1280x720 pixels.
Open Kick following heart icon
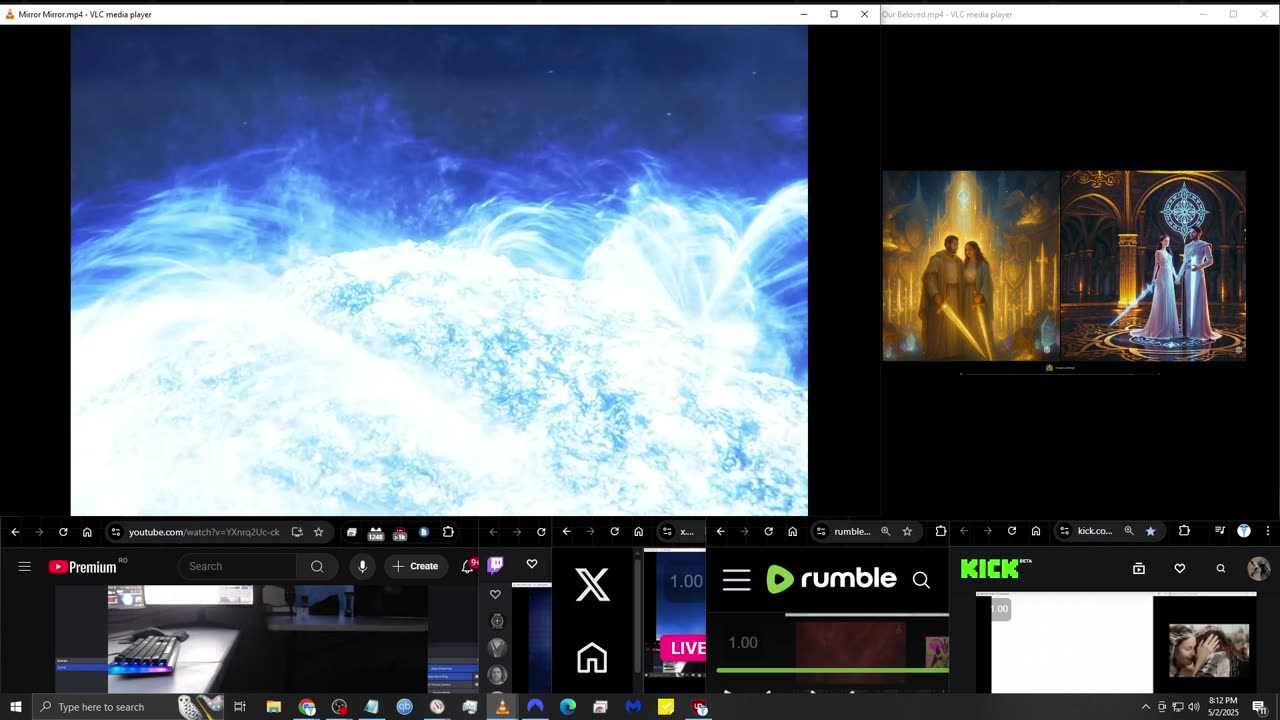[1180, 568]
